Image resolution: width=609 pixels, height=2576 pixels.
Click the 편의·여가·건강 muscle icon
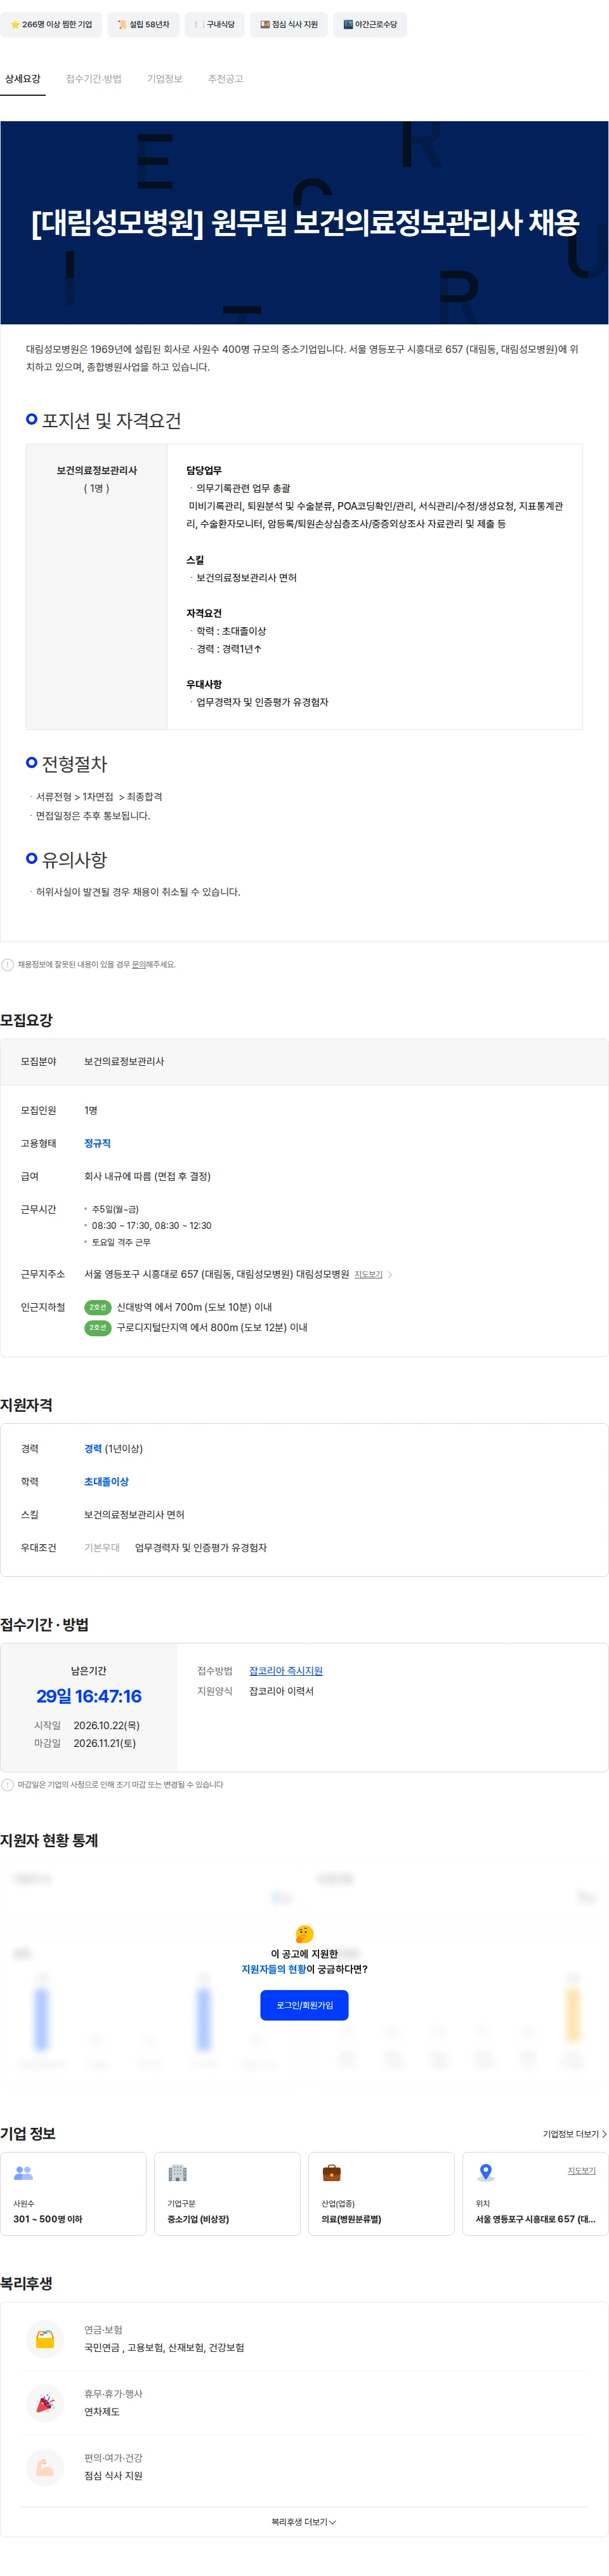(45, 2467)
